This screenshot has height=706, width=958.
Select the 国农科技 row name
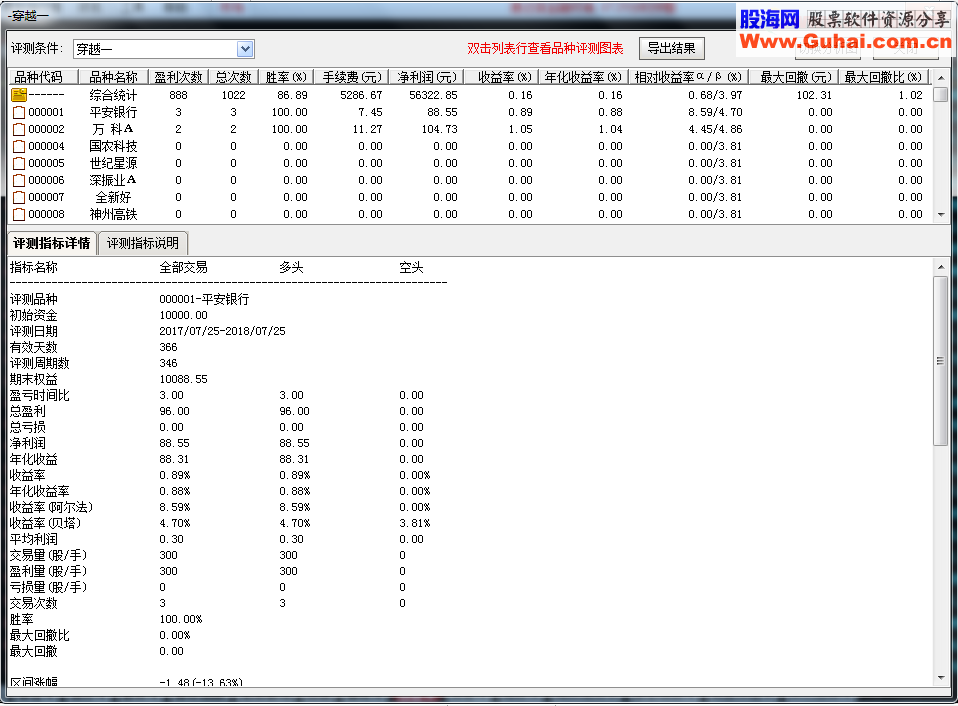pyautogui.click(x=114, y=147)
